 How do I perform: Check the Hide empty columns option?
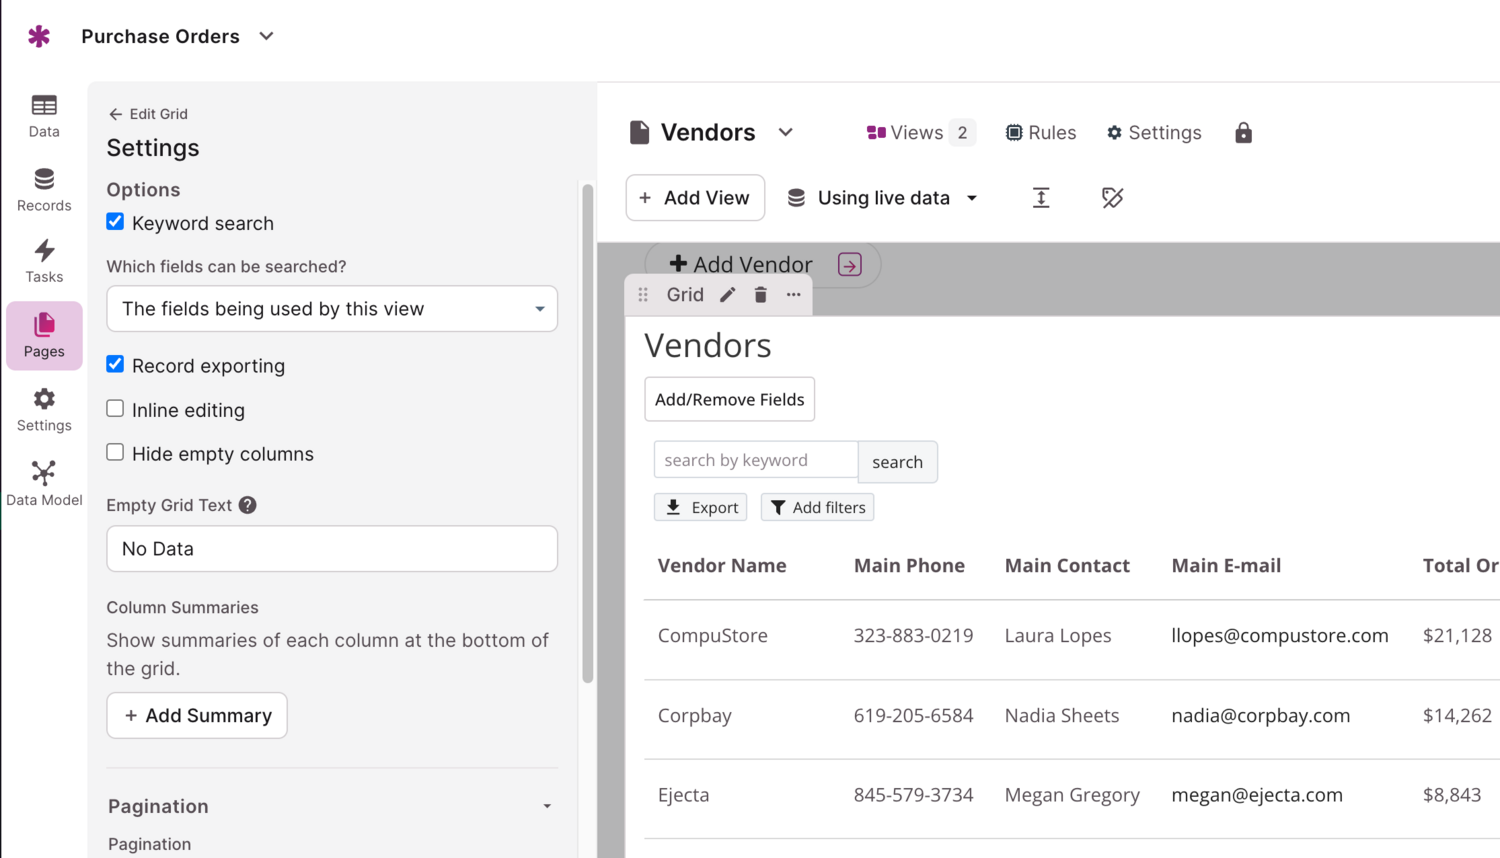116,453
